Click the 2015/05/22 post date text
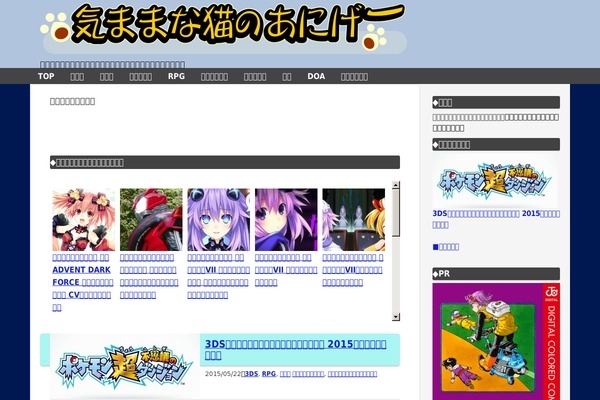Viewport: 600px width, 400px height. coord(223,374)
